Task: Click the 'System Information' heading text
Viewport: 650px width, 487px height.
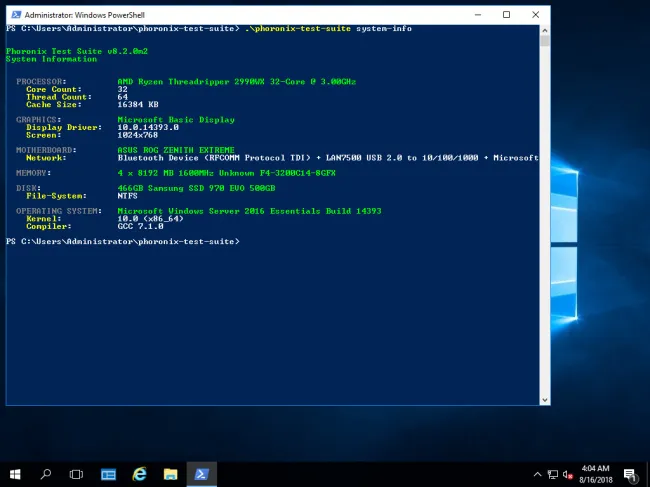Action: (51, 59)
